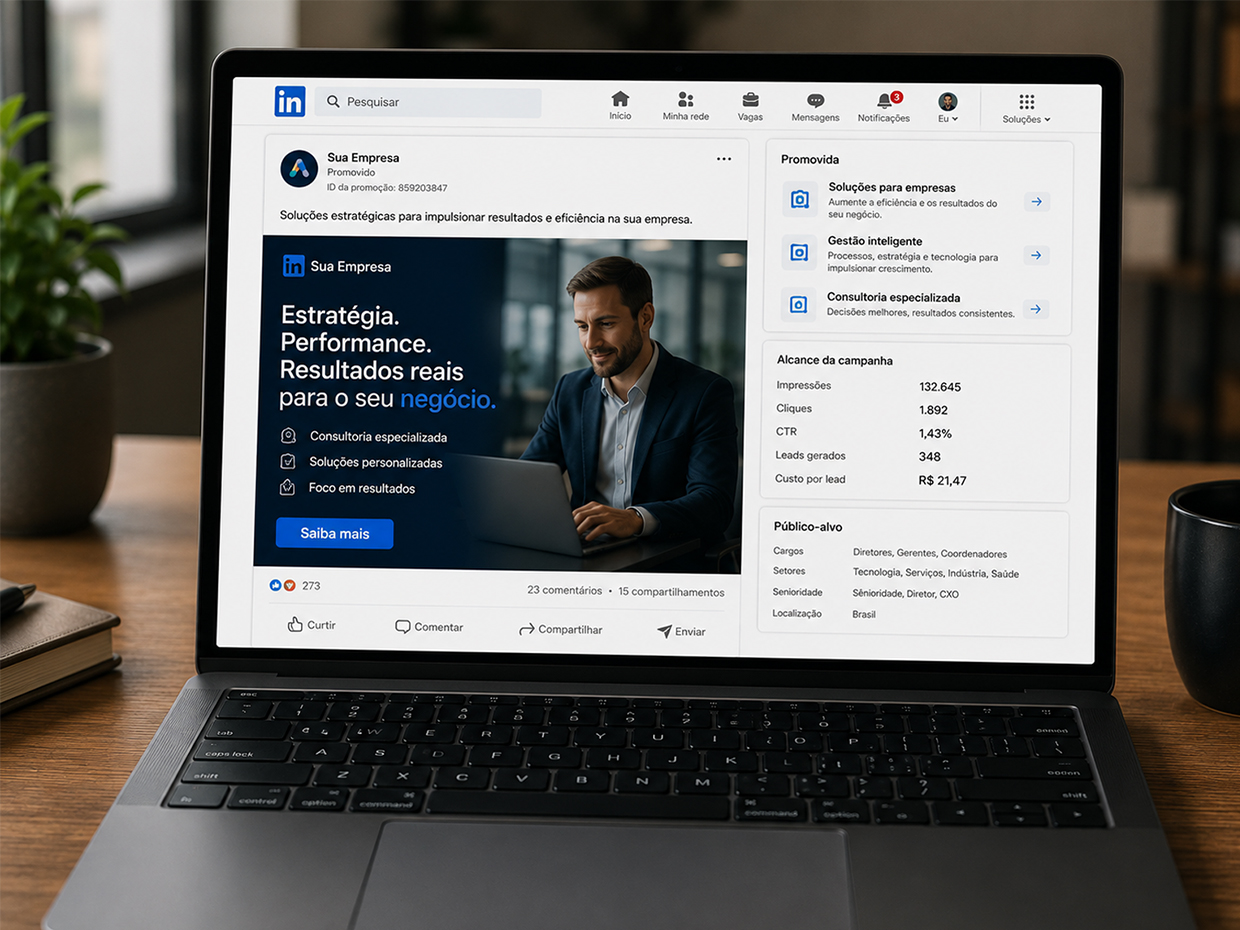Click the shield icon beside Consultoria especializada in ad
Viewport: 1240px width, 930px height.
(x=289, y=436)
